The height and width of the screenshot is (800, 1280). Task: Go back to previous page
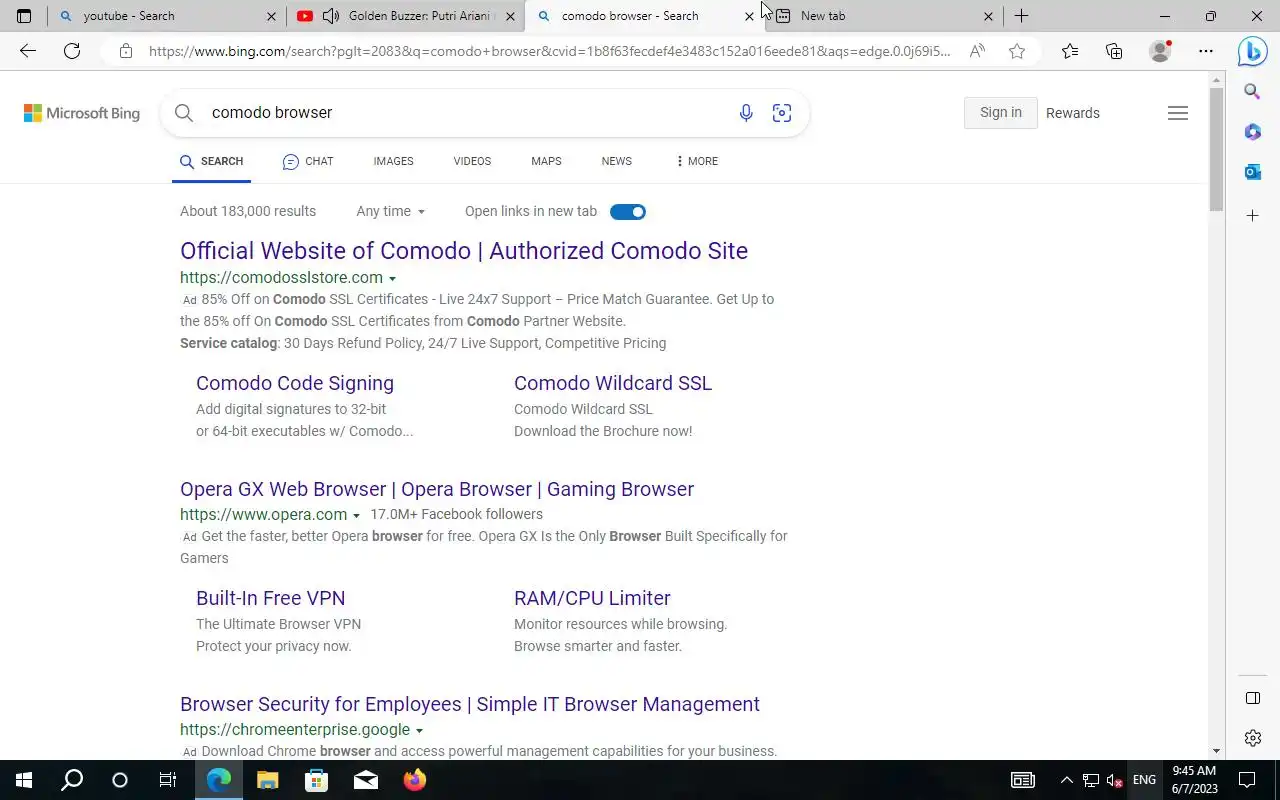(x=28, y=51)
